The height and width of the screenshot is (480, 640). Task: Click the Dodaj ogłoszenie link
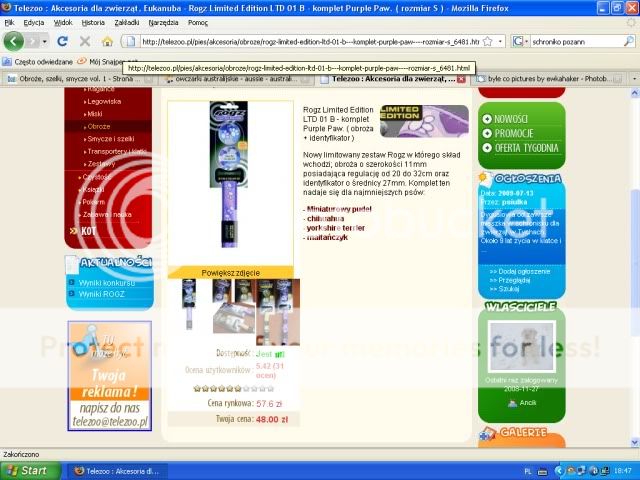(x=518, y=272)
